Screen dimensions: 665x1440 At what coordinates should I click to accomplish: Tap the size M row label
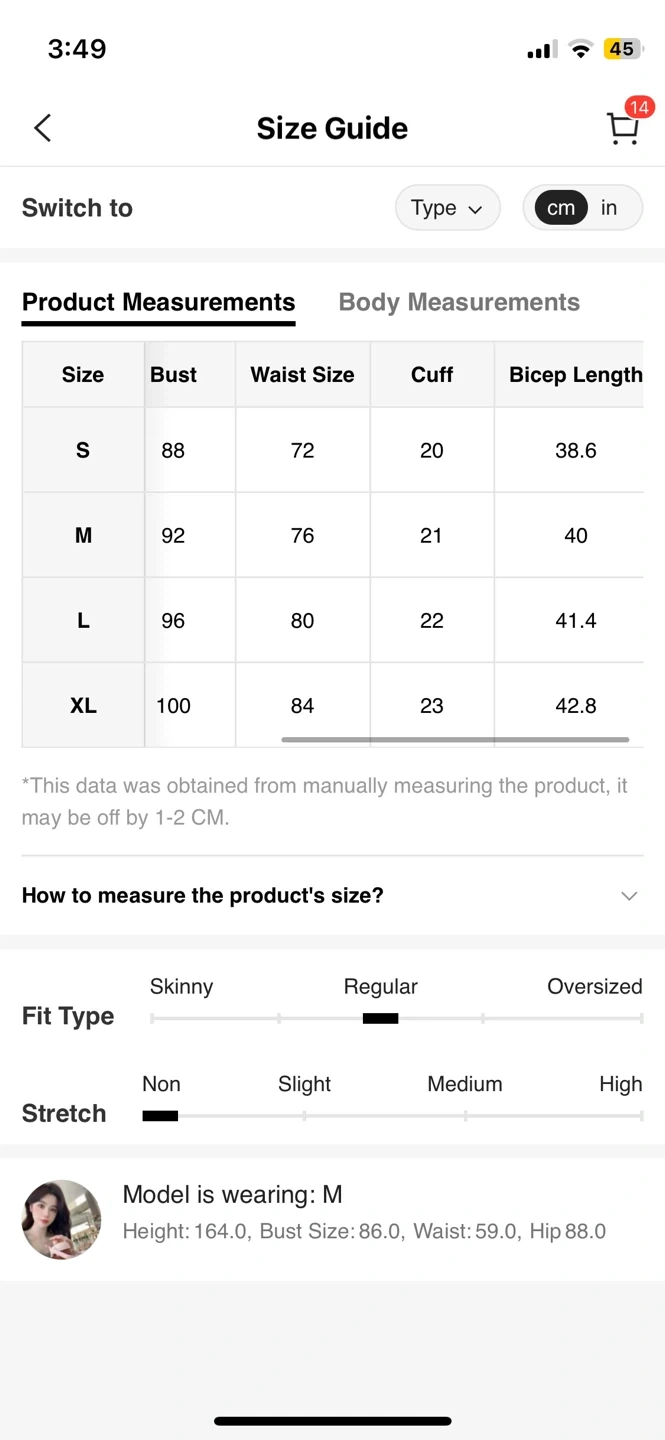83,536
